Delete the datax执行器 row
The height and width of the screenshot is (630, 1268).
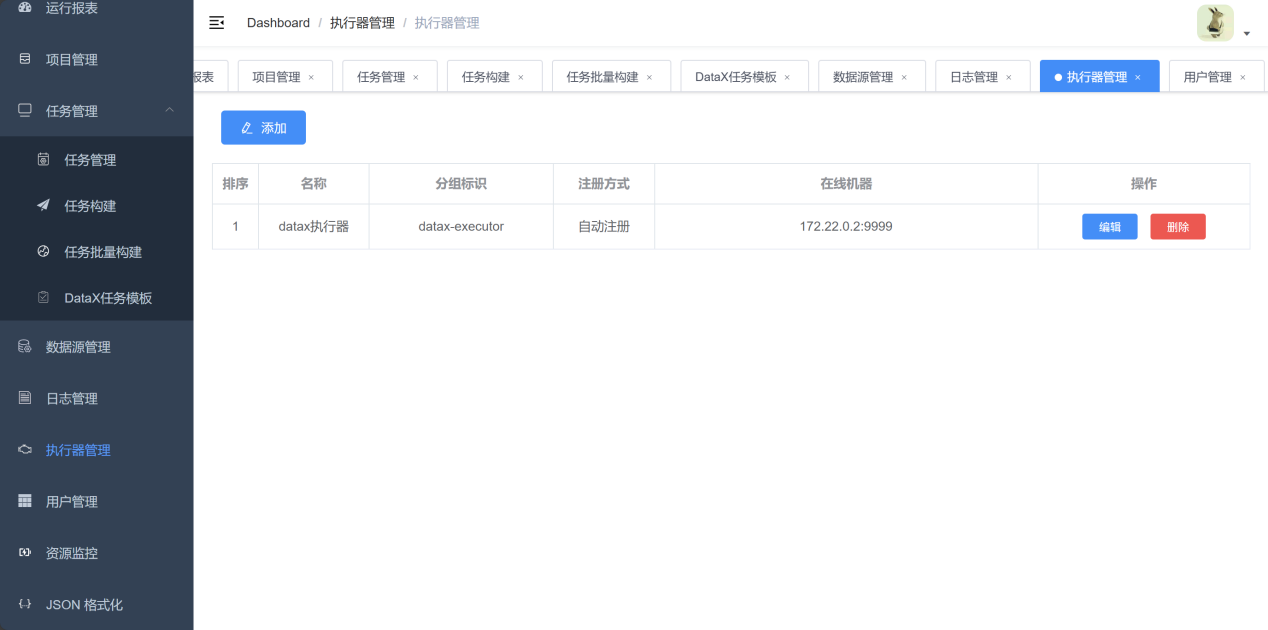point(1177,227)
